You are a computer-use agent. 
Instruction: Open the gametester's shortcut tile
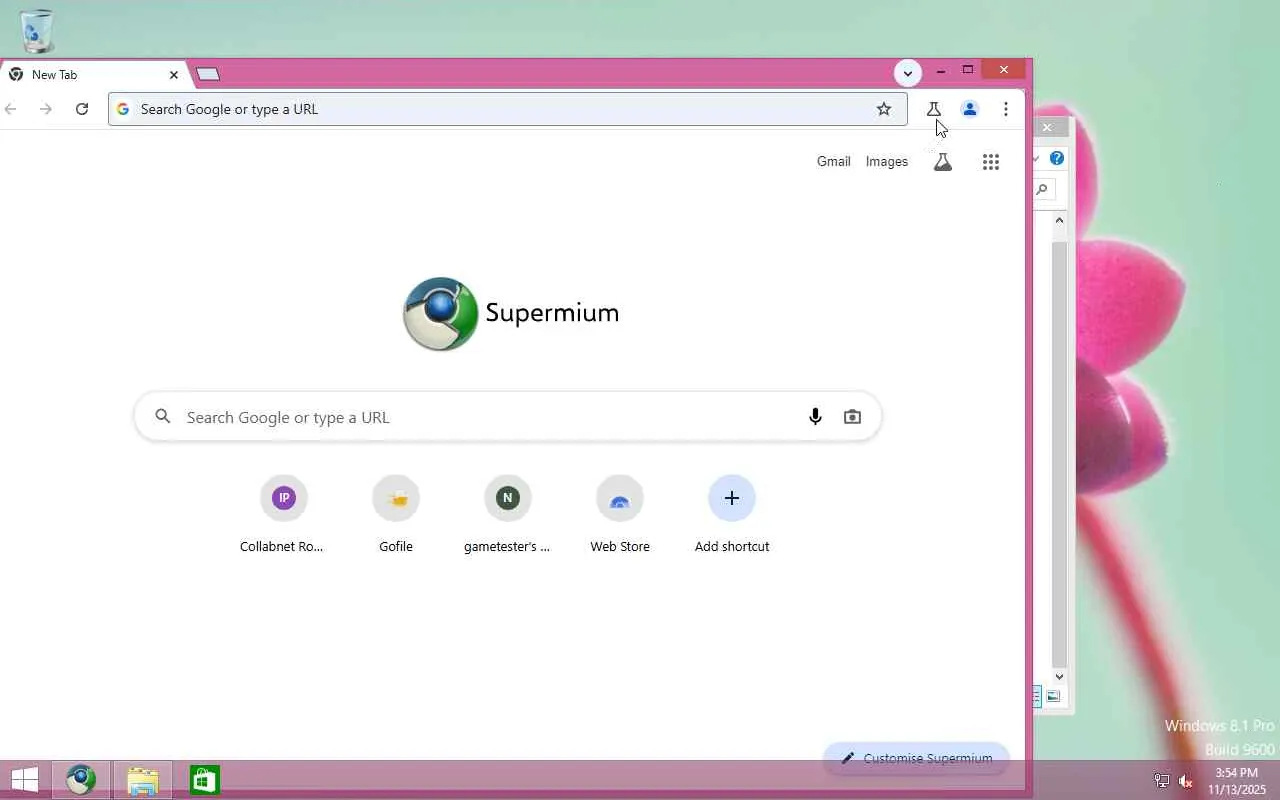pos(507,515)
